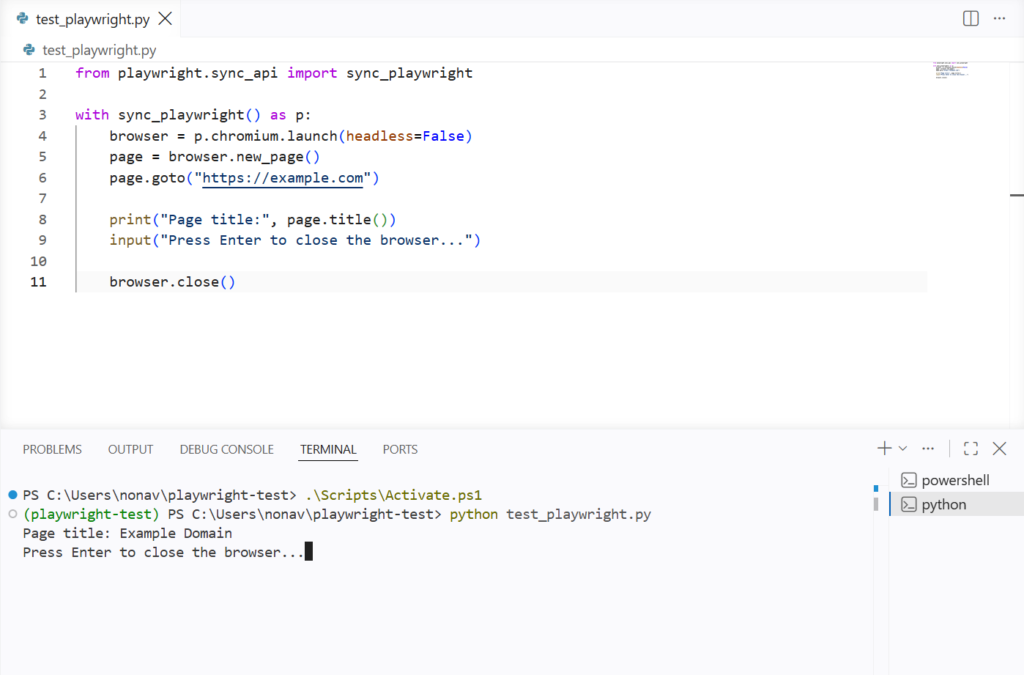Close the bottom terminal panel
The width and height of the screenshot is (1024, 675).
tap(999, 448)
